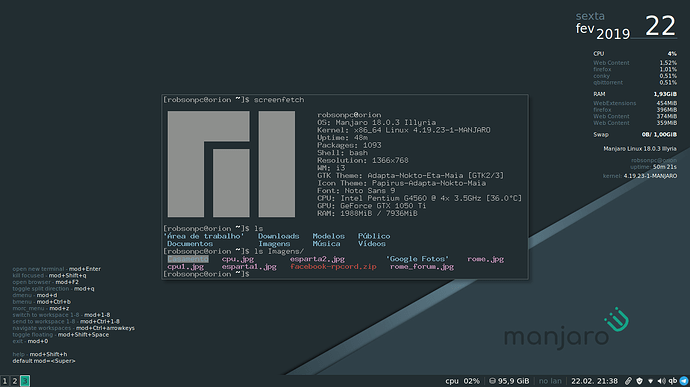The width and height of the screenshot is (690, 387).
Task: Click 'Resolution: 1366x768' line
Action: pos(363,160)
